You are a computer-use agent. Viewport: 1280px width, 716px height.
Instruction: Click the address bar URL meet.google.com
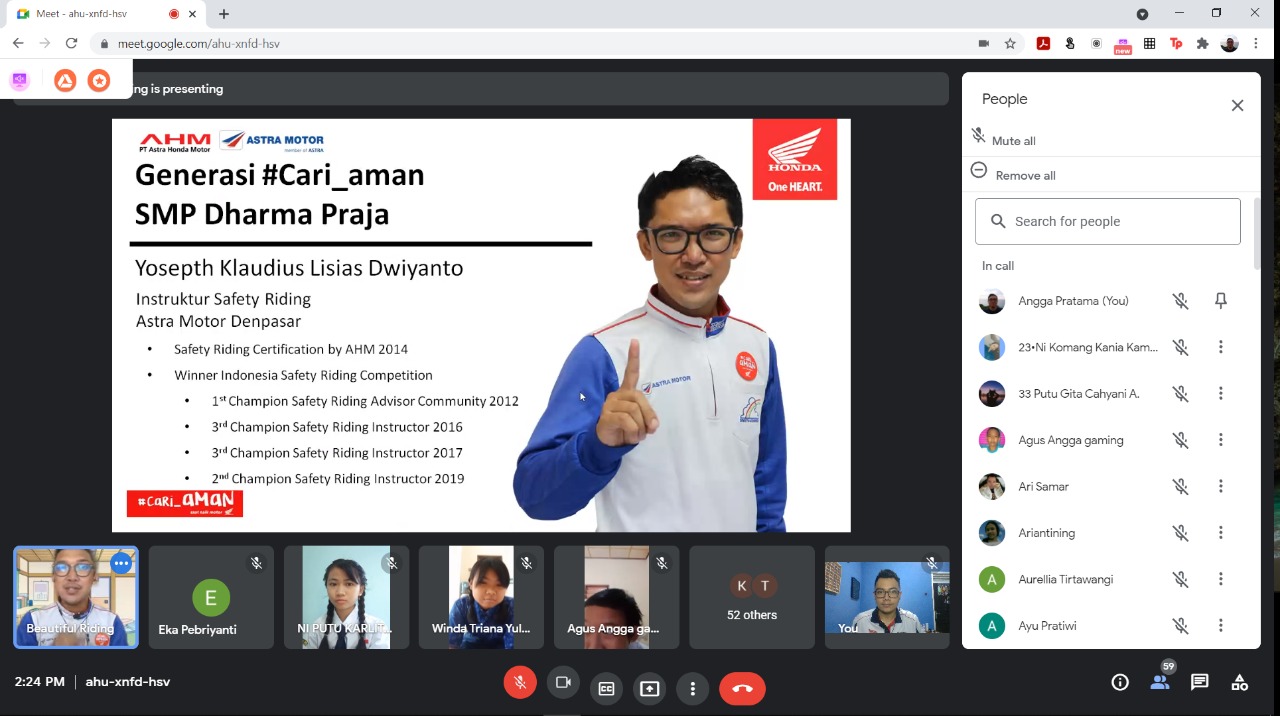[199, 44]
